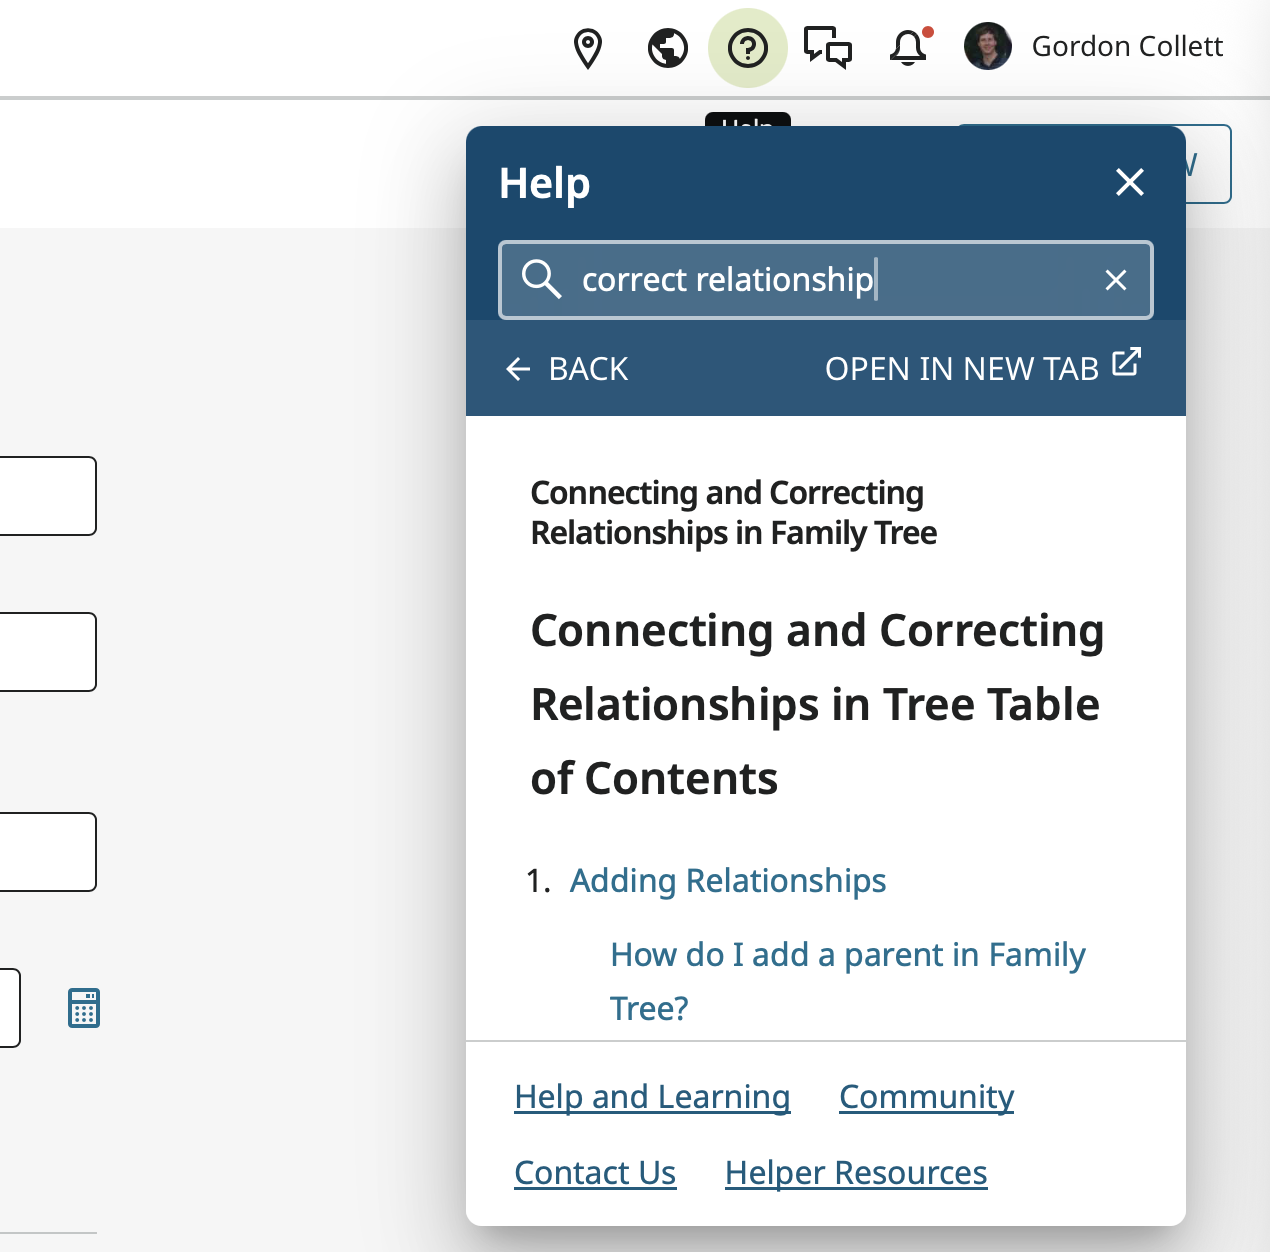Go to Help and Learning
Screen dimensions: 1270x1252
pos(652,1097)
